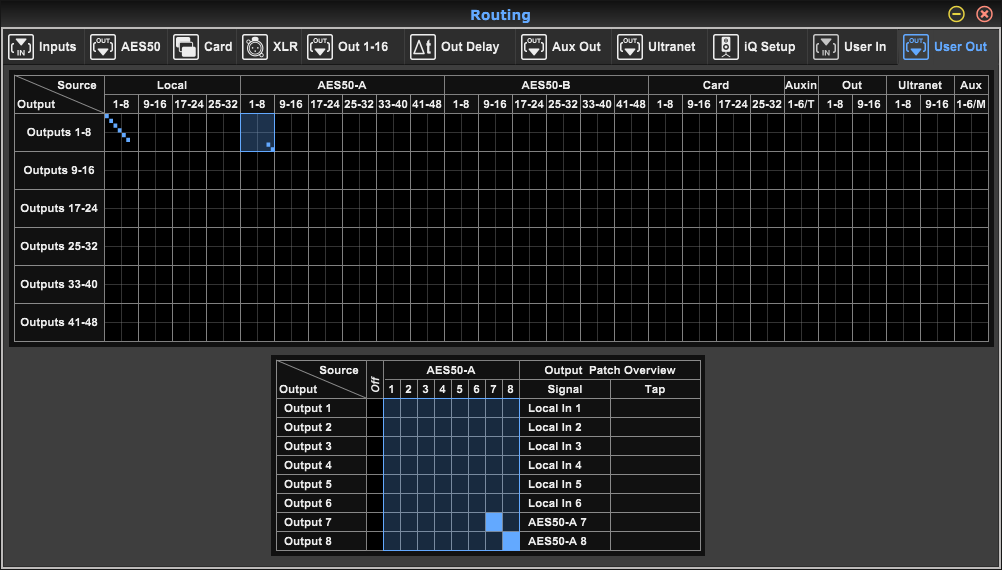This screenshot has height=570, width=1002.
Task: Switch to the AES50 tab
Action: coord(125,47)
